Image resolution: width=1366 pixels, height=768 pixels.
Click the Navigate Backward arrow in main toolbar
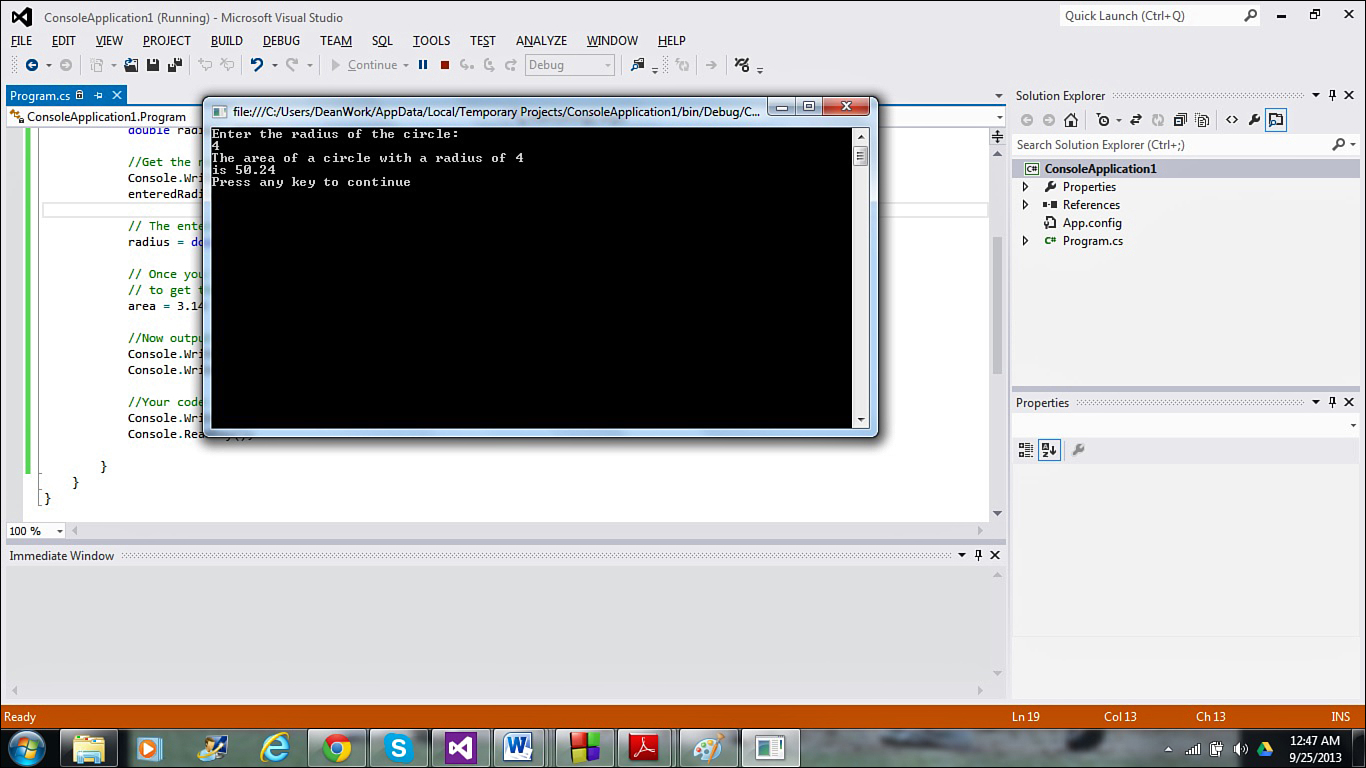click(x=31, y=65)
